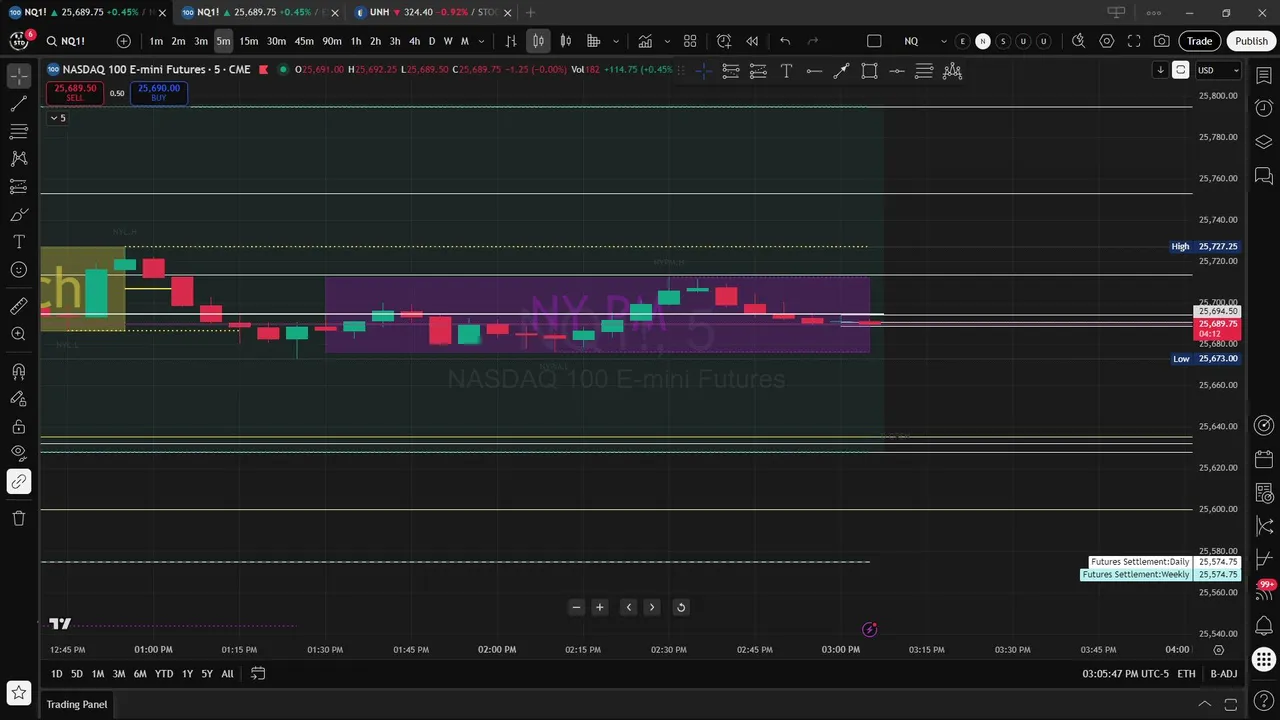The image size is (1280, 720).
Task: Open go to date calendar icon
Action: (257, 674)
